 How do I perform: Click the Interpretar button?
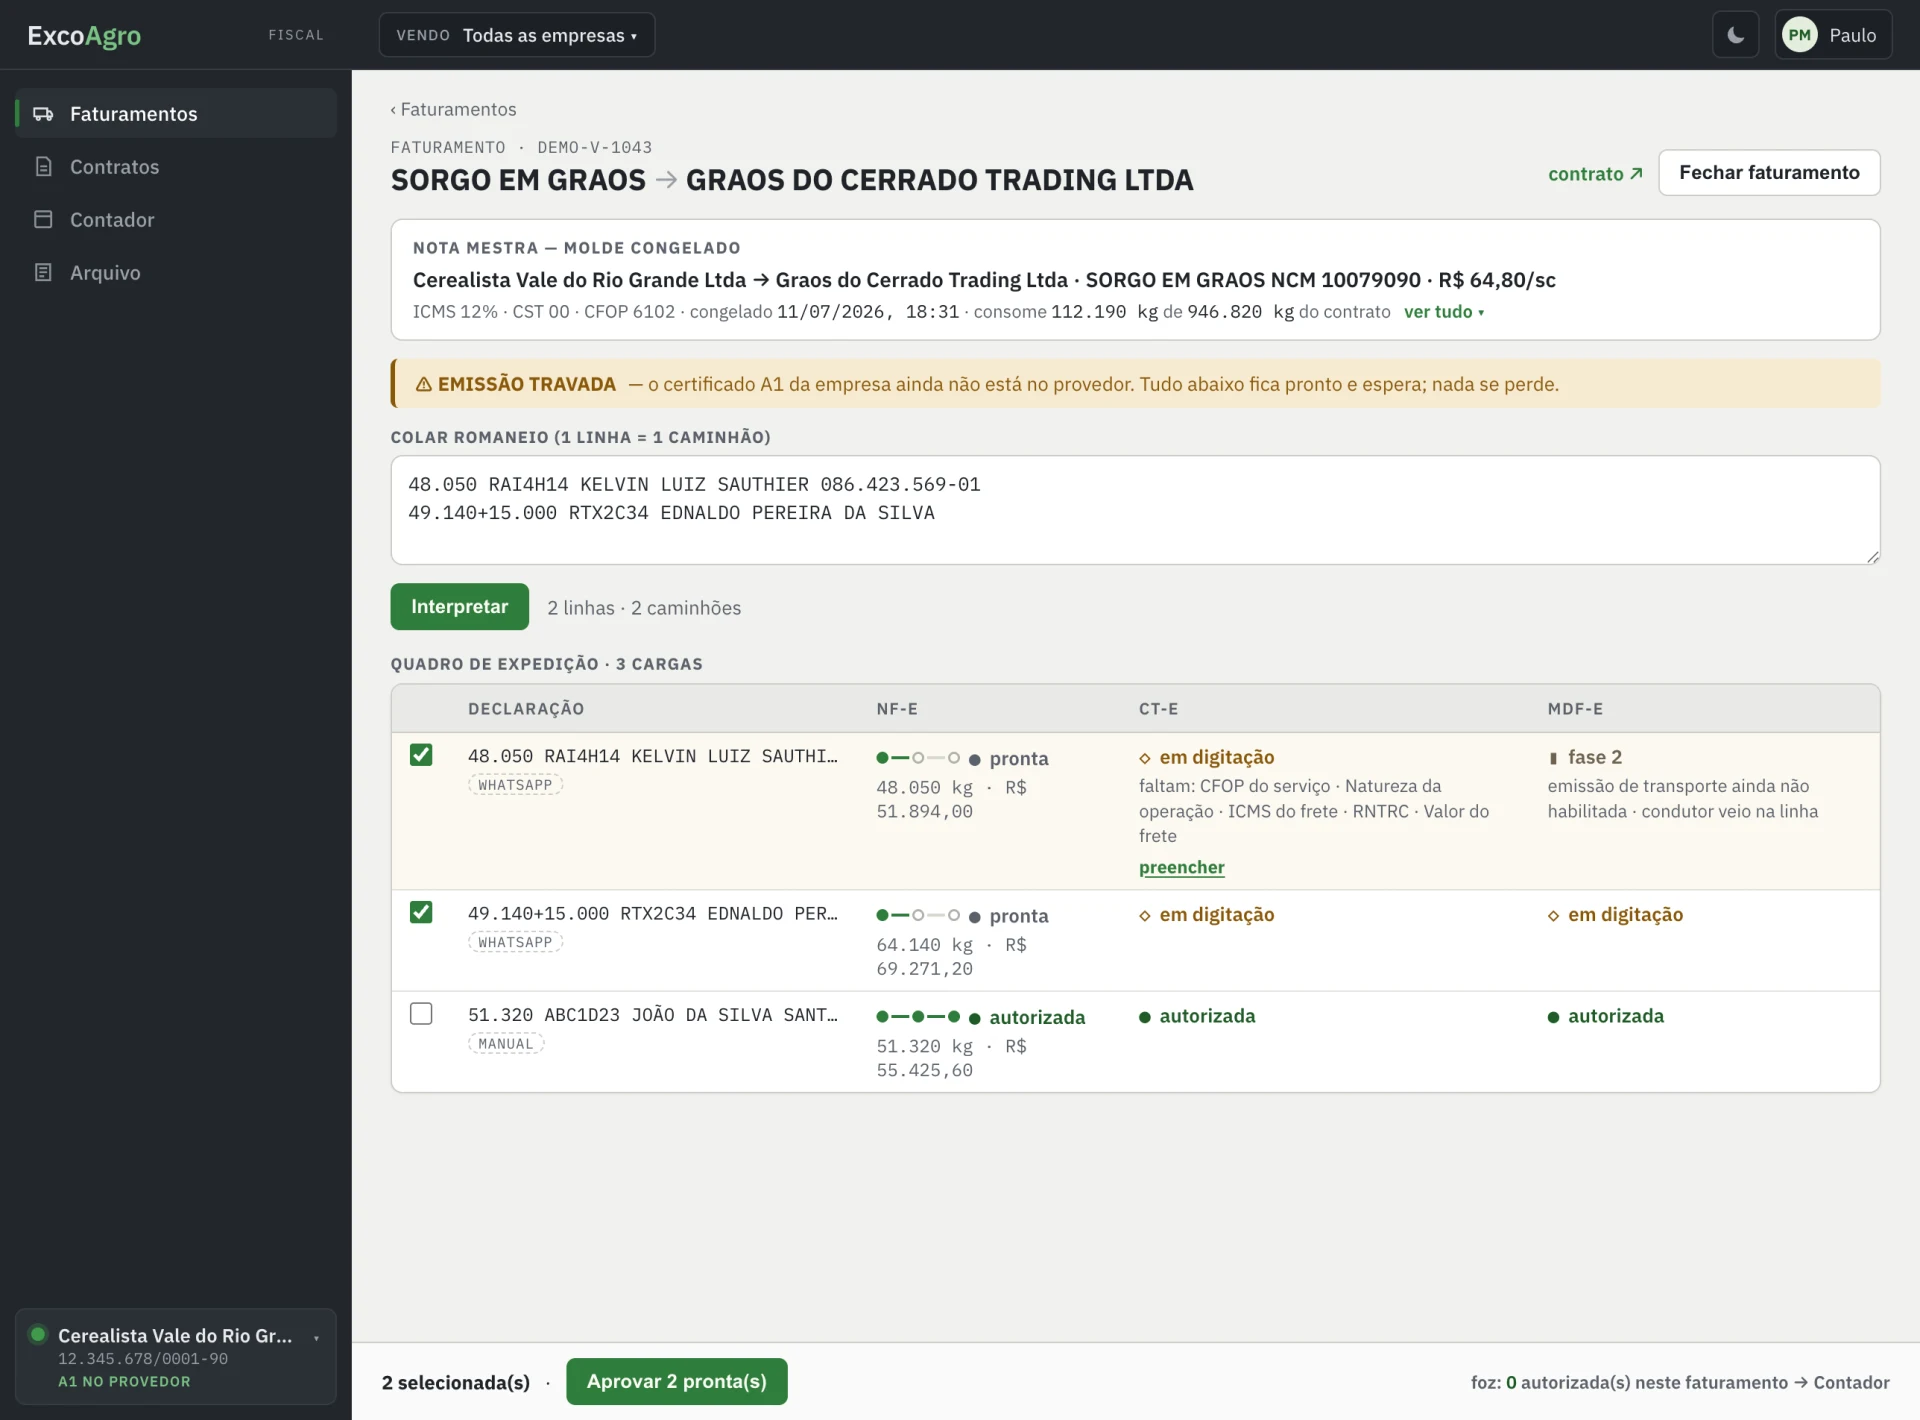[459, 607]
